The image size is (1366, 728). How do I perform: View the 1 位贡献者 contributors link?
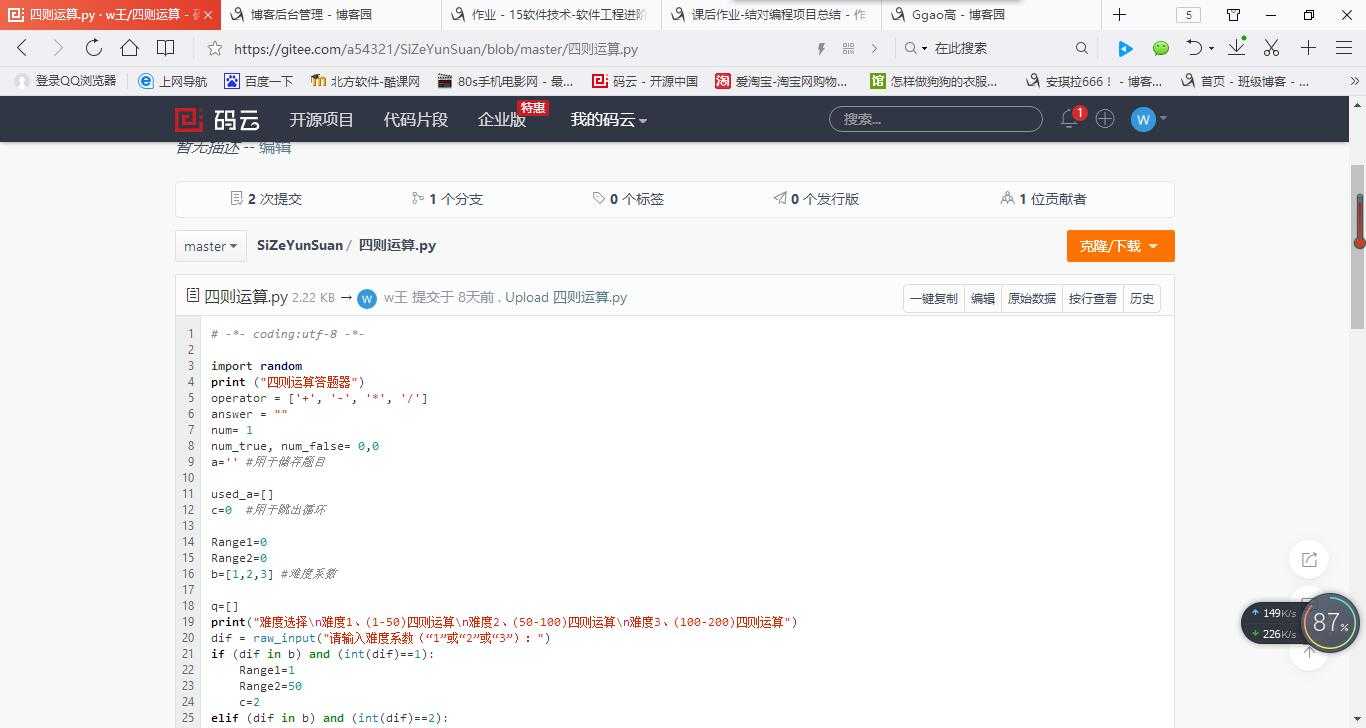1043,199
